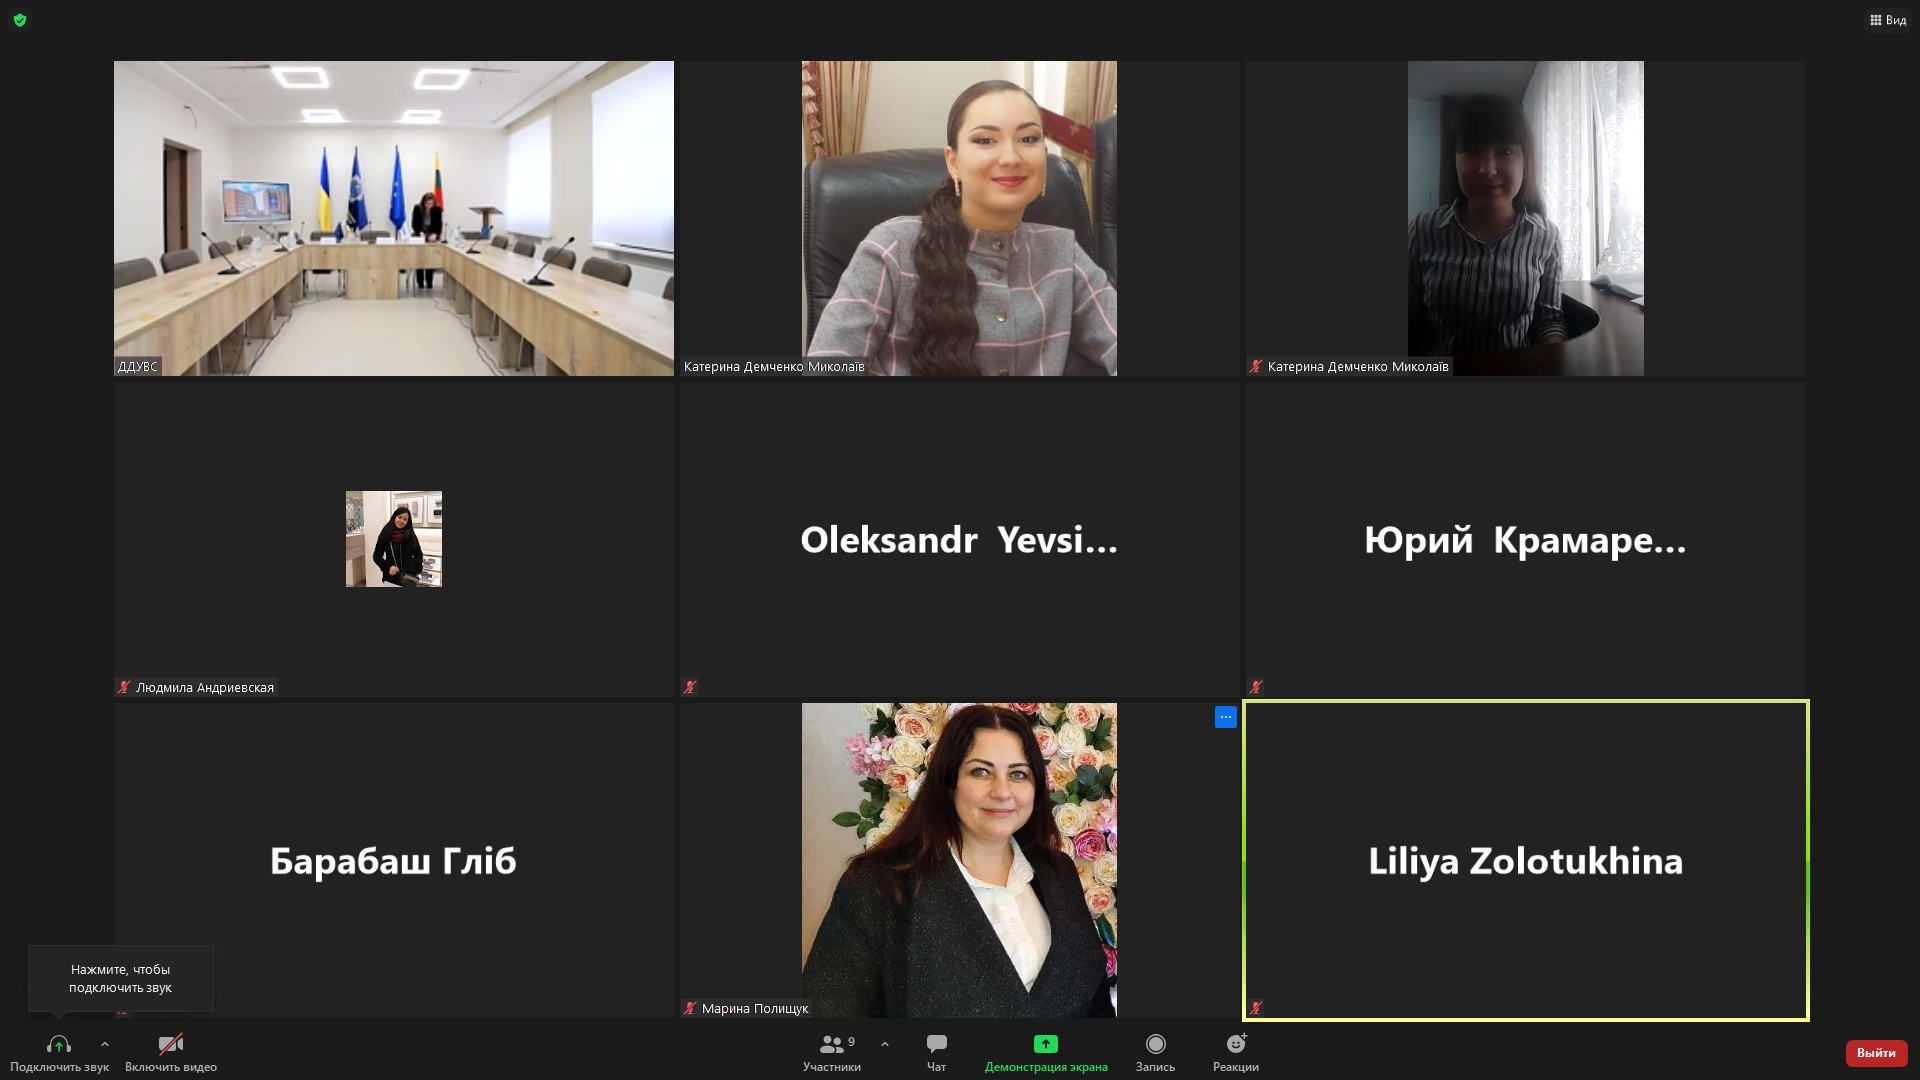Click the ДДУВС name label
The image size is (1920, 1080).
tap(138, 367)
